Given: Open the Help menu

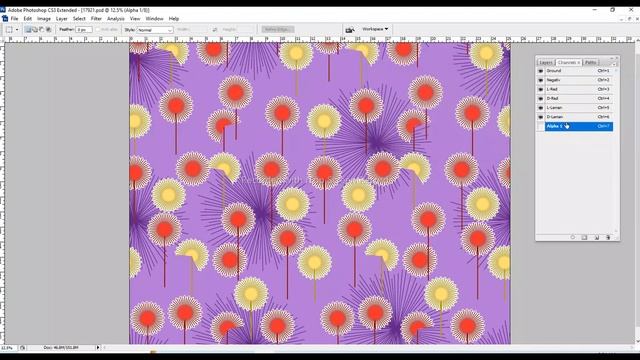Looking at the screenshot, I should pos(174,19).
